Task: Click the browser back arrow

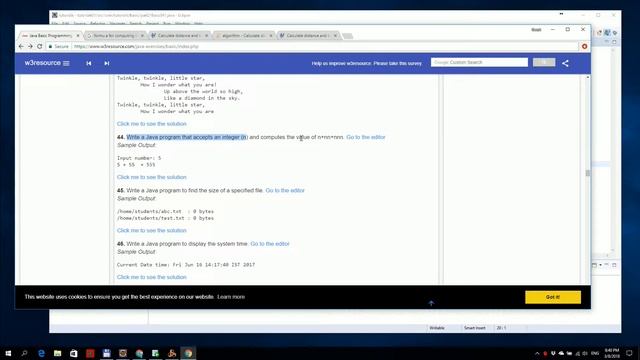Action: pyautogui.click(x=21, y=47)
